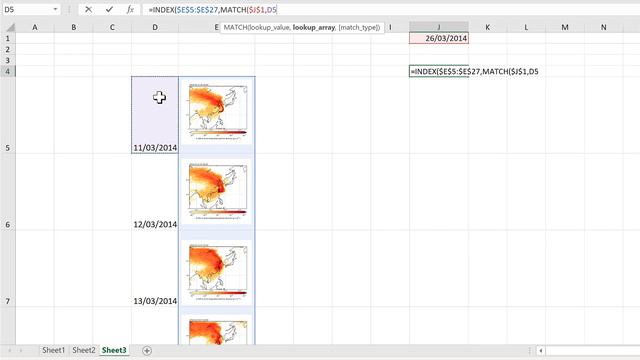
Task: Select cell D5 with date 11/03/2014
Action: click(155, 115)
